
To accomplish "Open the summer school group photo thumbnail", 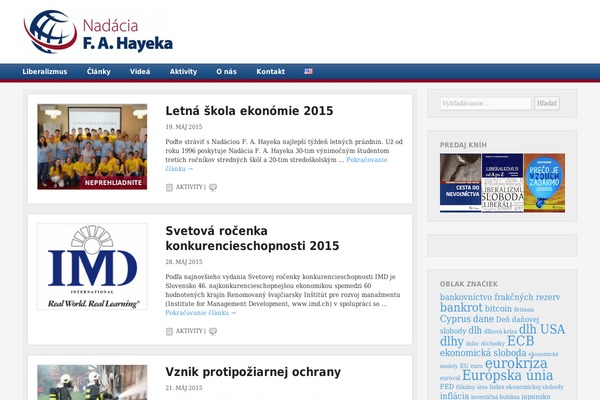I will [x=92, y=147].
